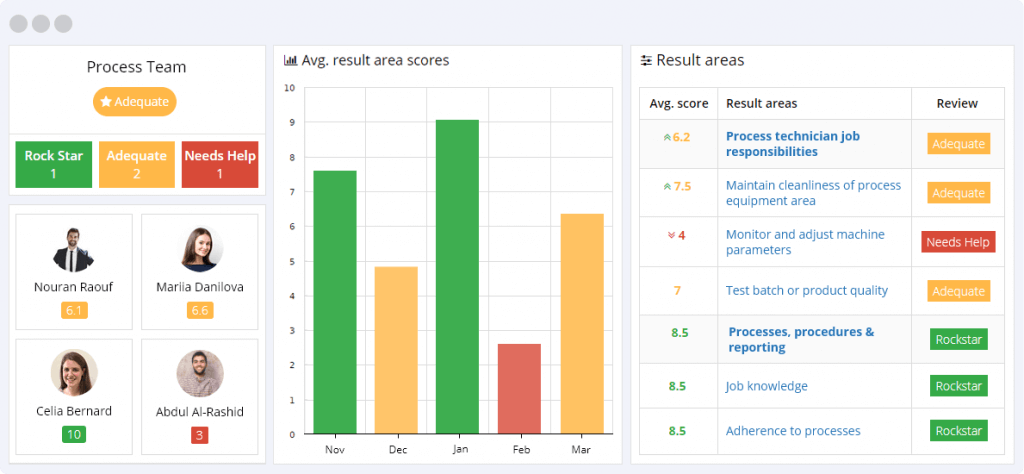
Task: Click the up arrow icon beside score 7.5
Action: click(x=666, y=186)
